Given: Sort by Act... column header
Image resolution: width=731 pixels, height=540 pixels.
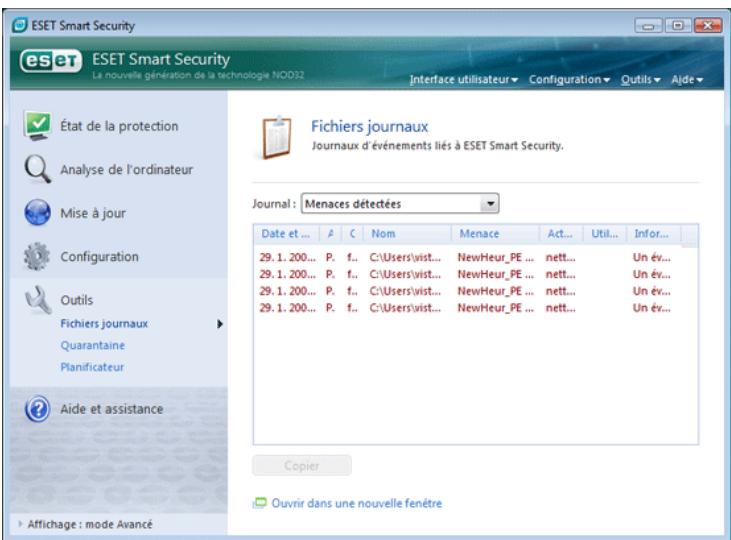Looking at the screenshot, I should (561, 234).
